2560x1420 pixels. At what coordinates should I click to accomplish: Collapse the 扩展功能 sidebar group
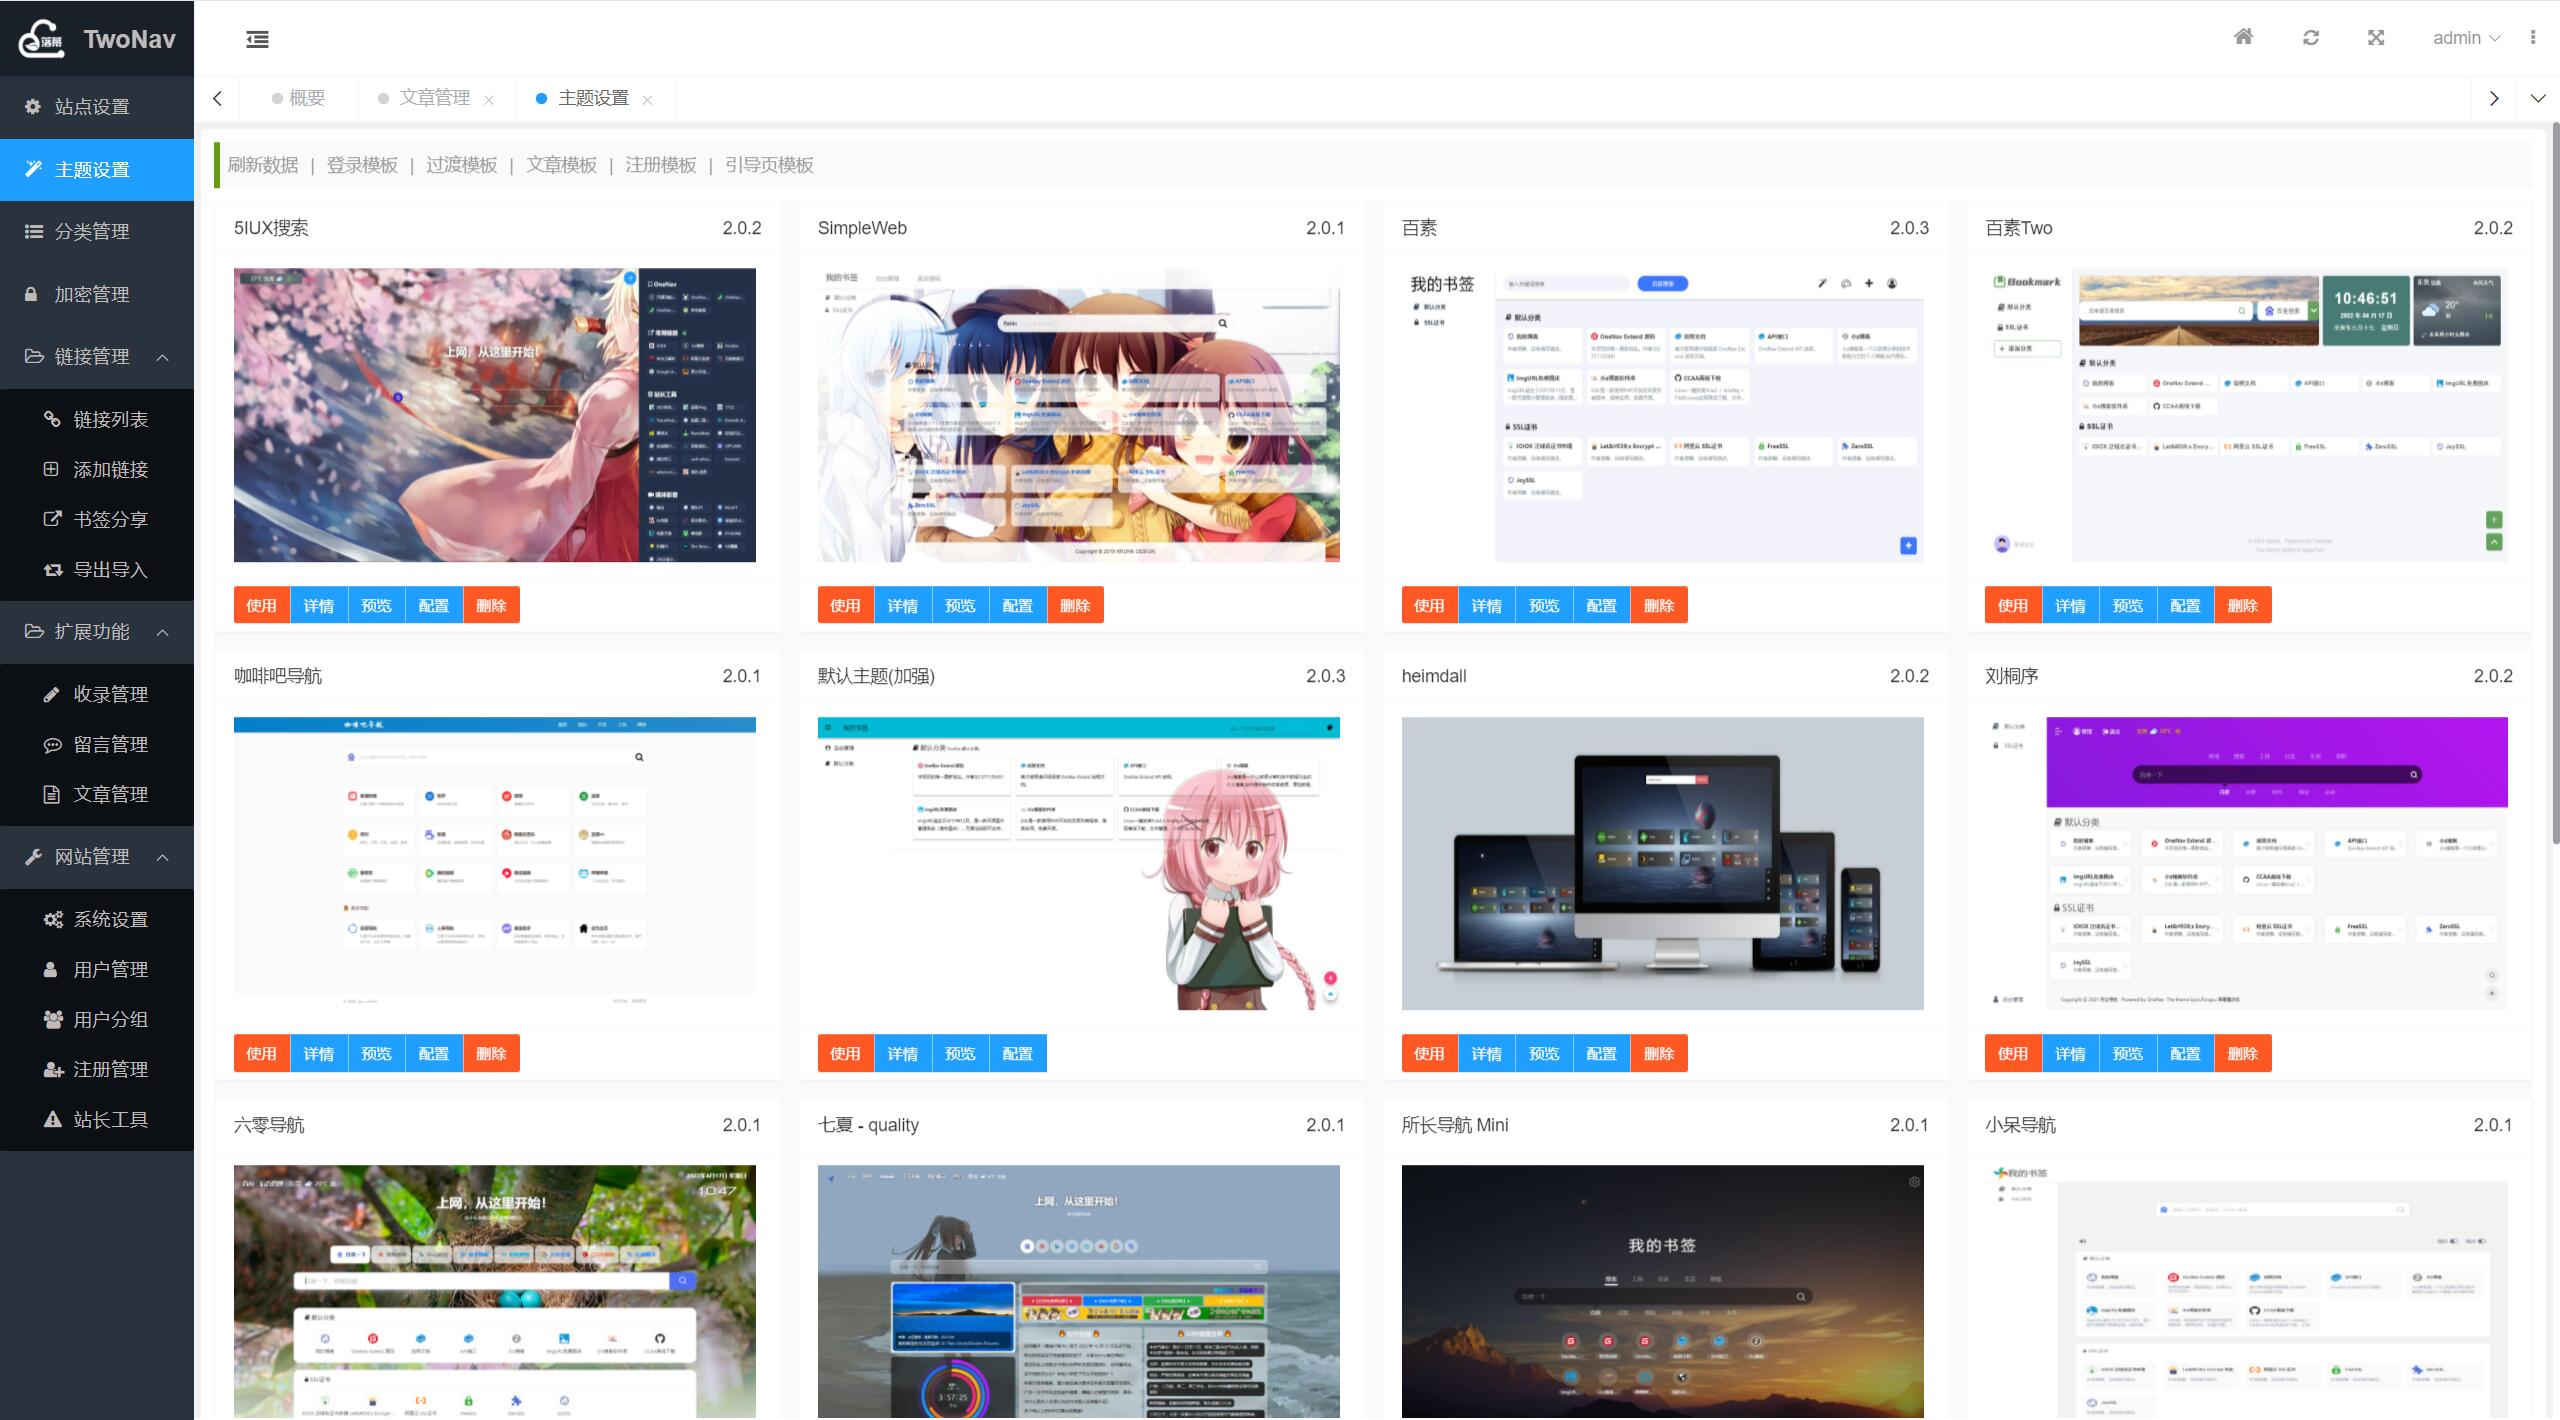coord(97,631)
